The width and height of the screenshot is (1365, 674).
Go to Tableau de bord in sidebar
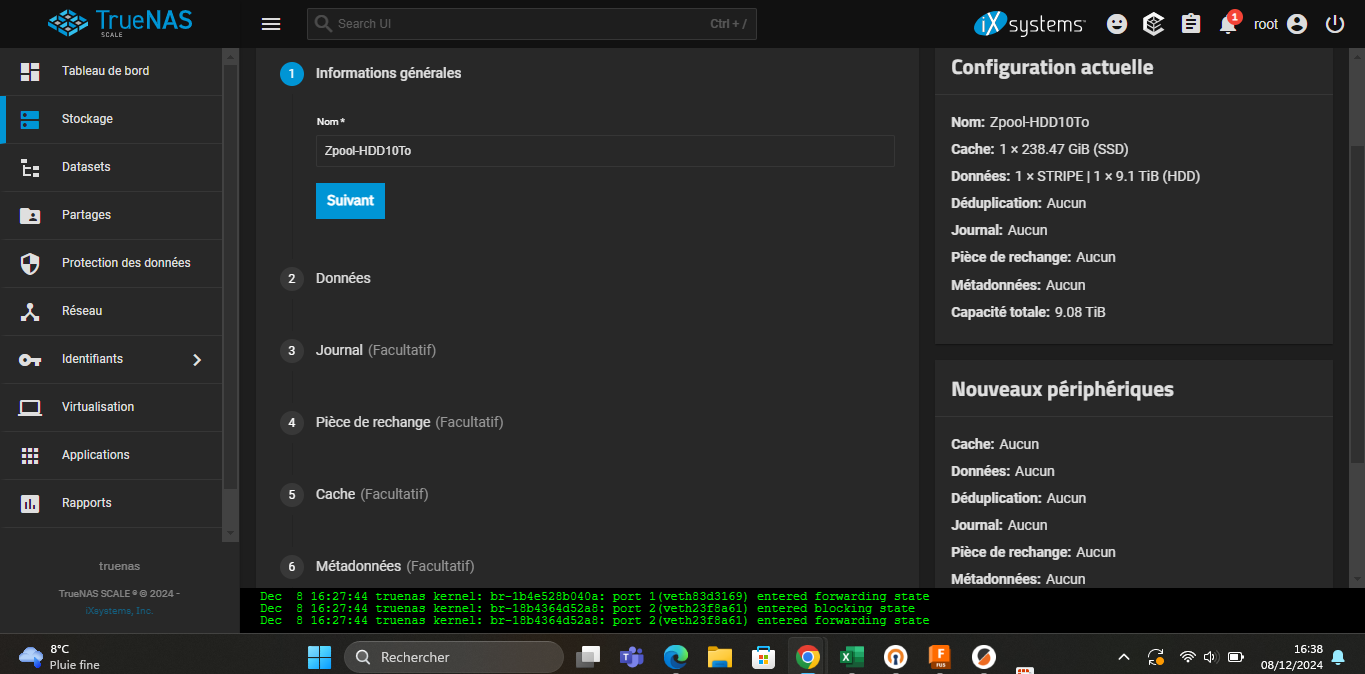pos(111,71)
